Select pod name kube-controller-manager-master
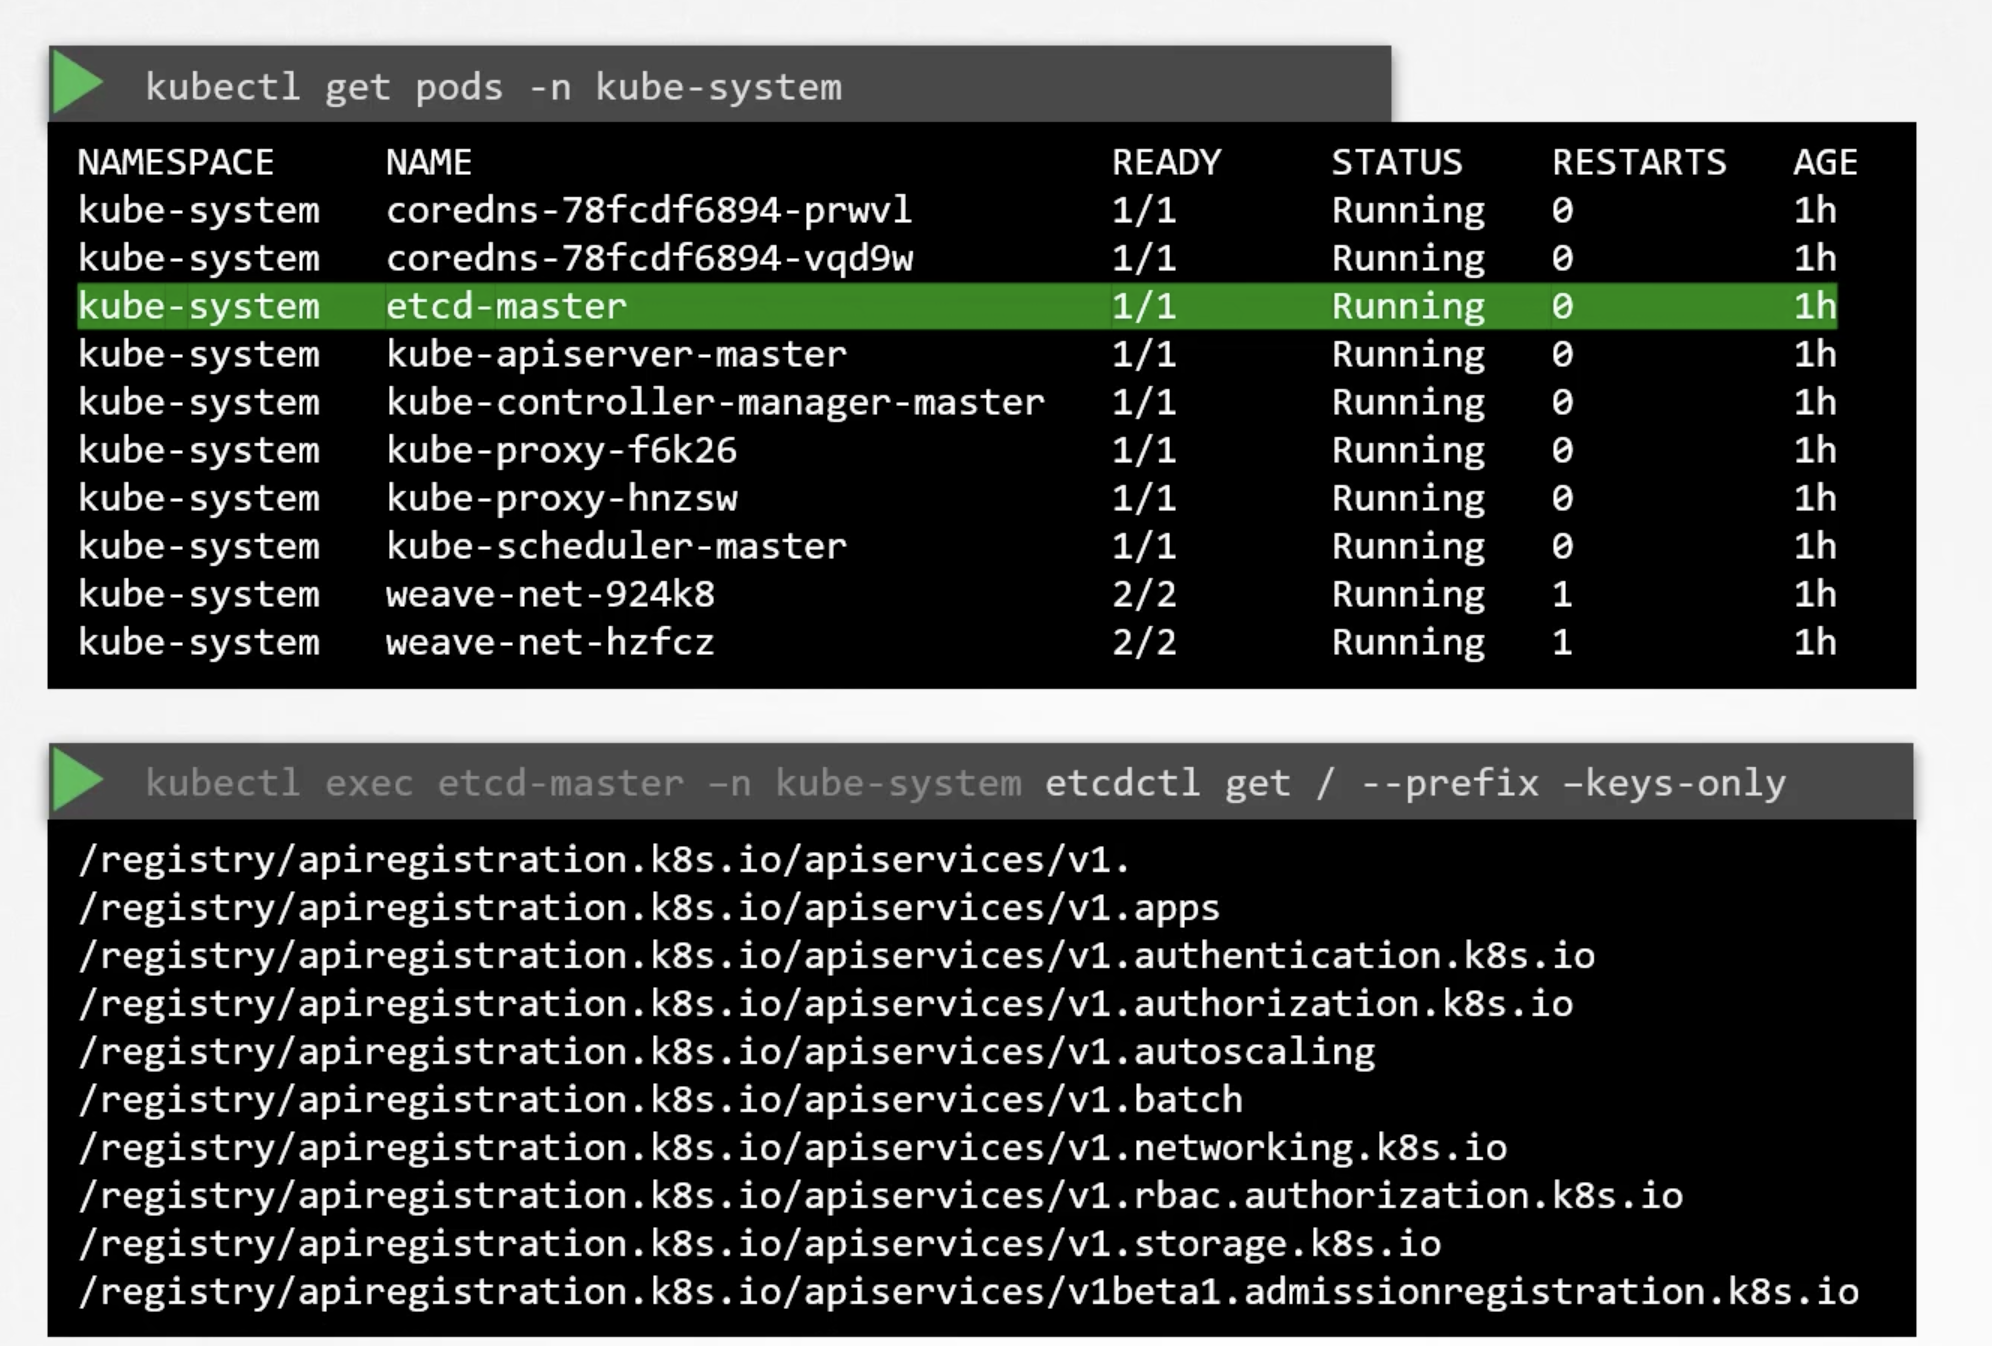 [715, 402]
